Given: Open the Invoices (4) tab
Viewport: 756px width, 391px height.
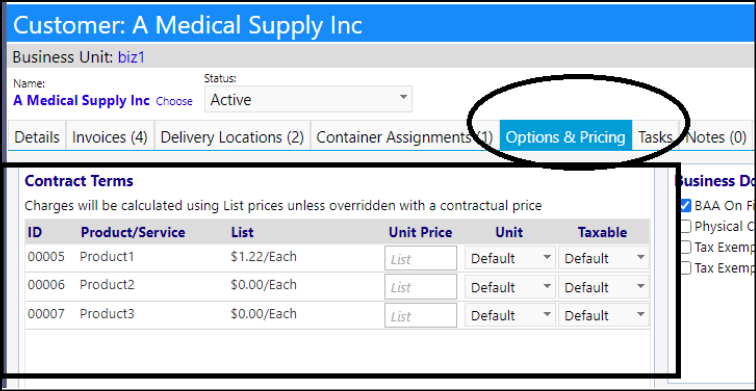Looking at the screenshot, I should click(x=109, y=137).
